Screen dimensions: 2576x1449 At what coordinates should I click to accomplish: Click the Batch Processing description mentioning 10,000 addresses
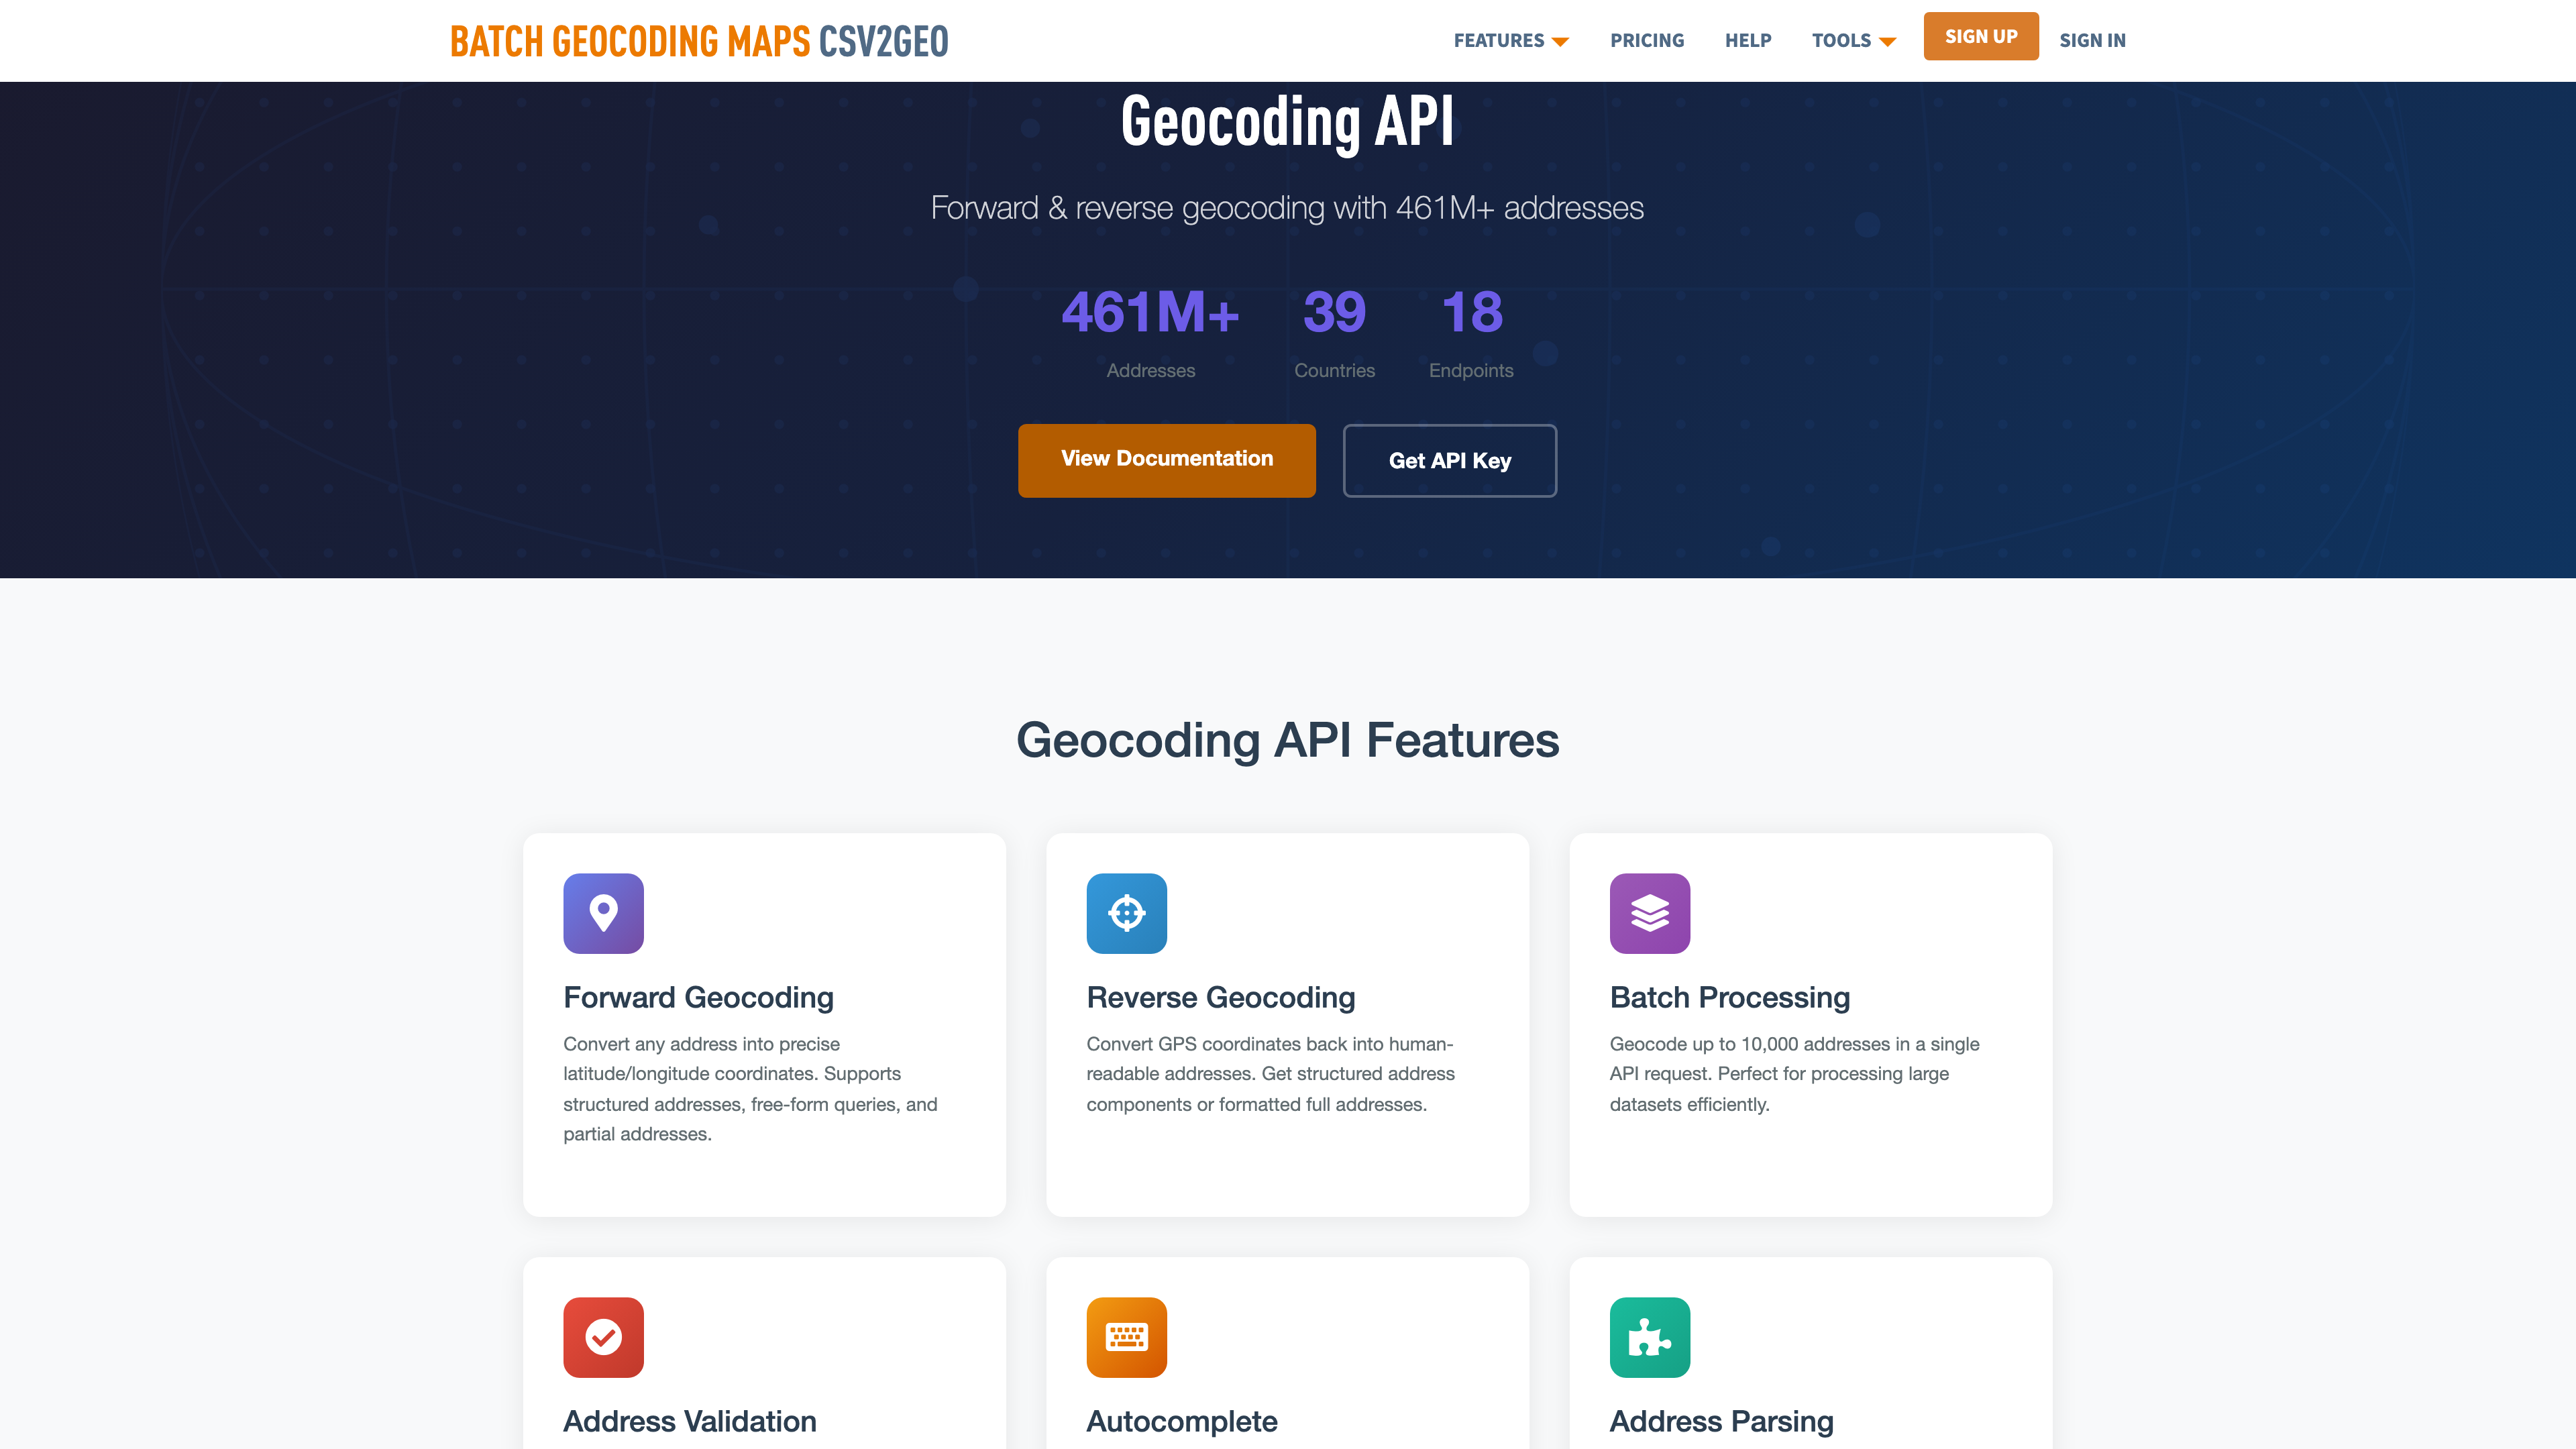click(1794, 1074)
